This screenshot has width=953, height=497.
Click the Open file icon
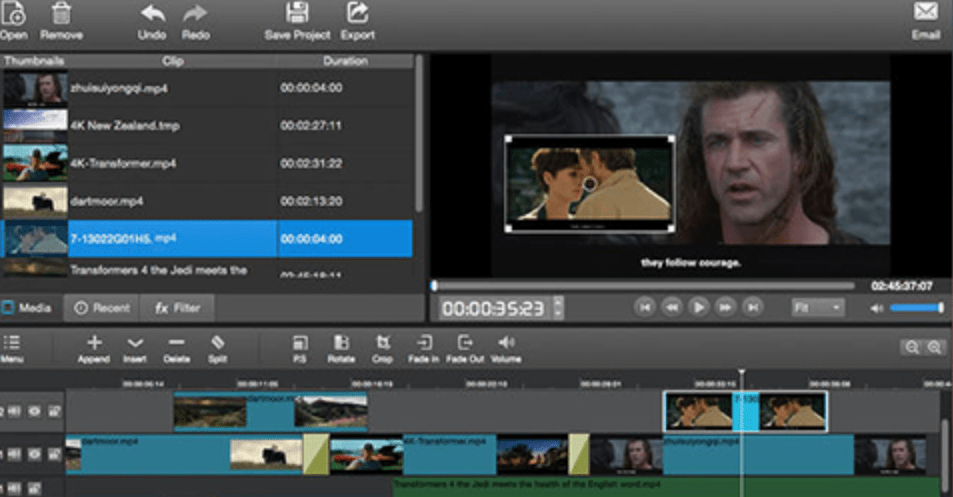click(12, 13)
